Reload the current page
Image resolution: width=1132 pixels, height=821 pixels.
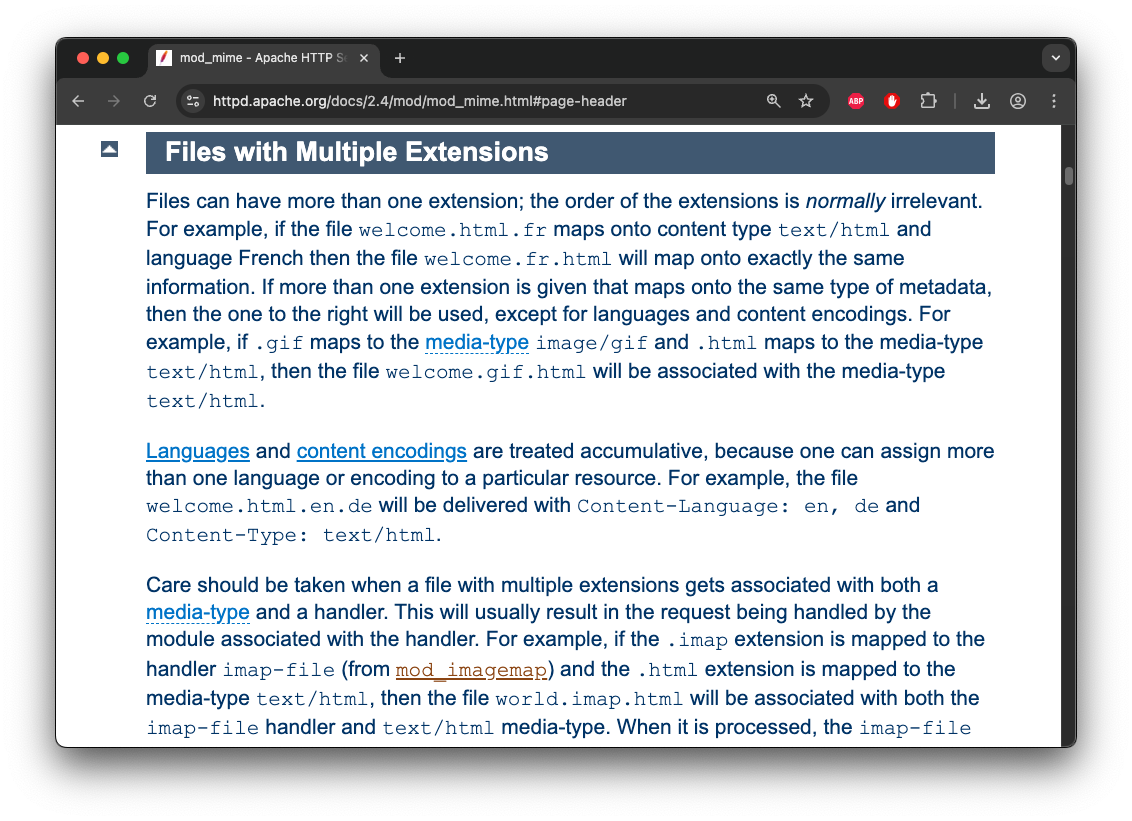click(150, 101)
